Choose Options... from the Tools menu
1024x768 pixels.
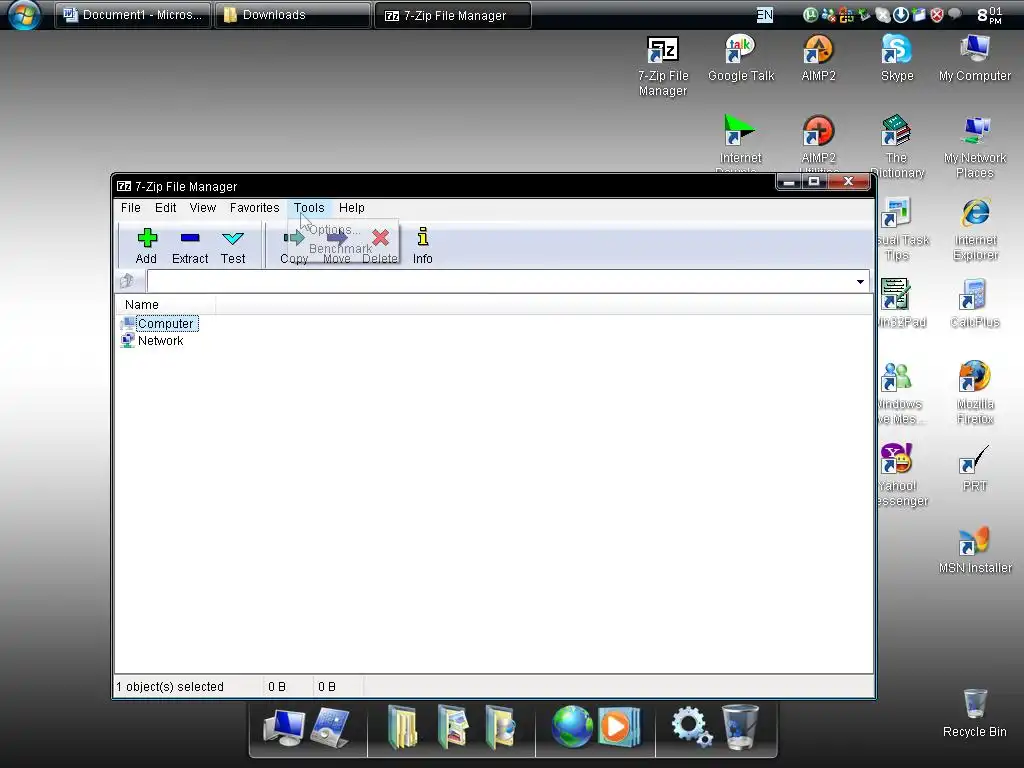click(334, 230)
